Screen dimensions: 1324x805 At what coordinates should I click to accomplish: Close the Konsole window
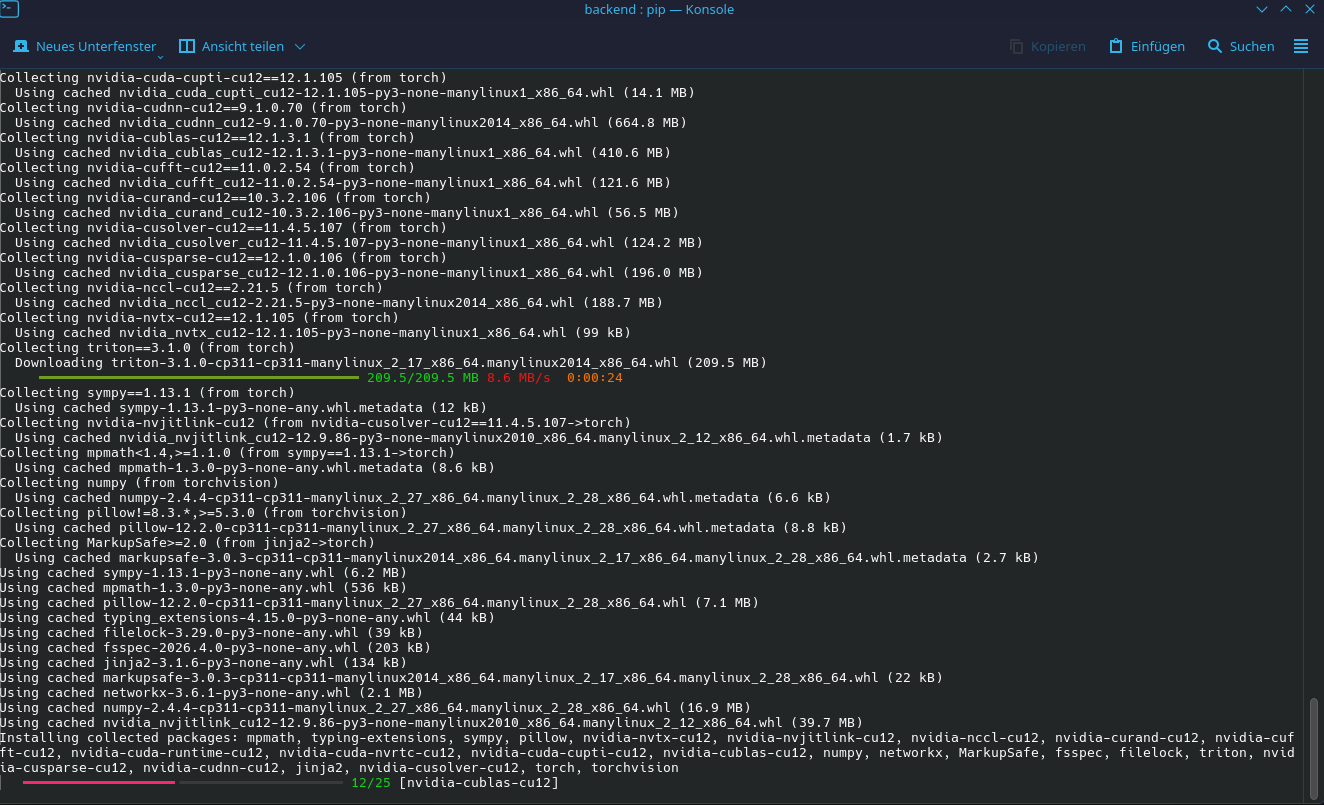1311,9
